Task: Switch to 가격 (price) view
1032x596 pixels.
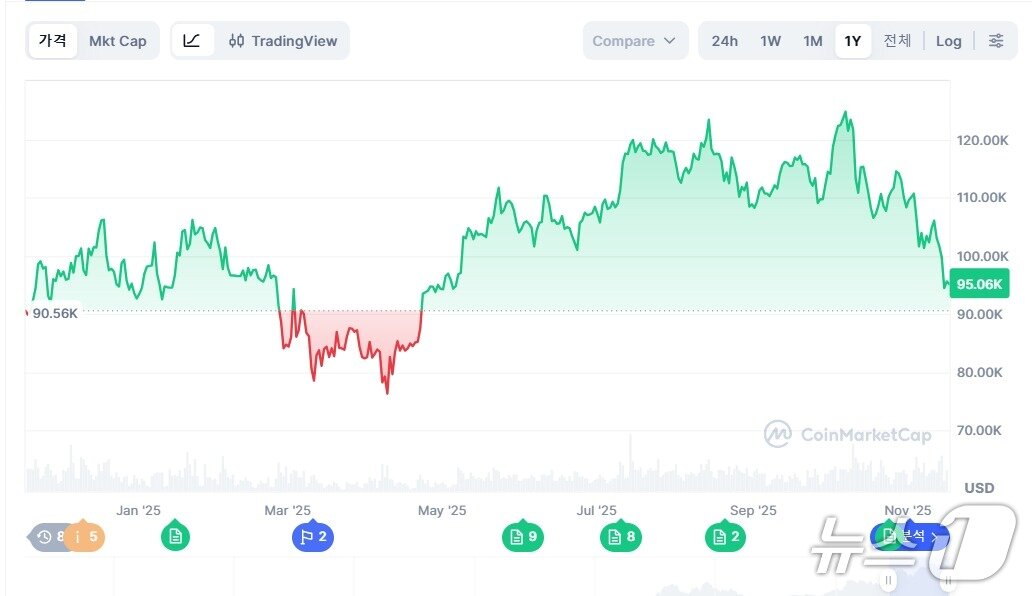Action: coord(53,41)
